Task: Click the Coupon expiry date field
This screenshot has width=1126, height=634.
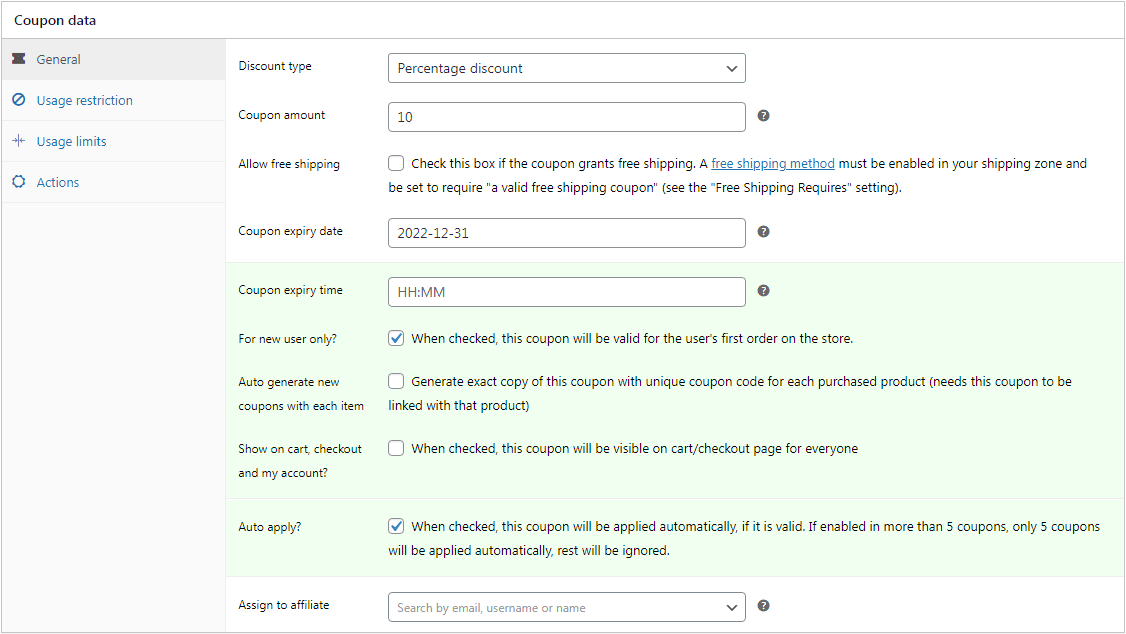Action: (567, 233)
